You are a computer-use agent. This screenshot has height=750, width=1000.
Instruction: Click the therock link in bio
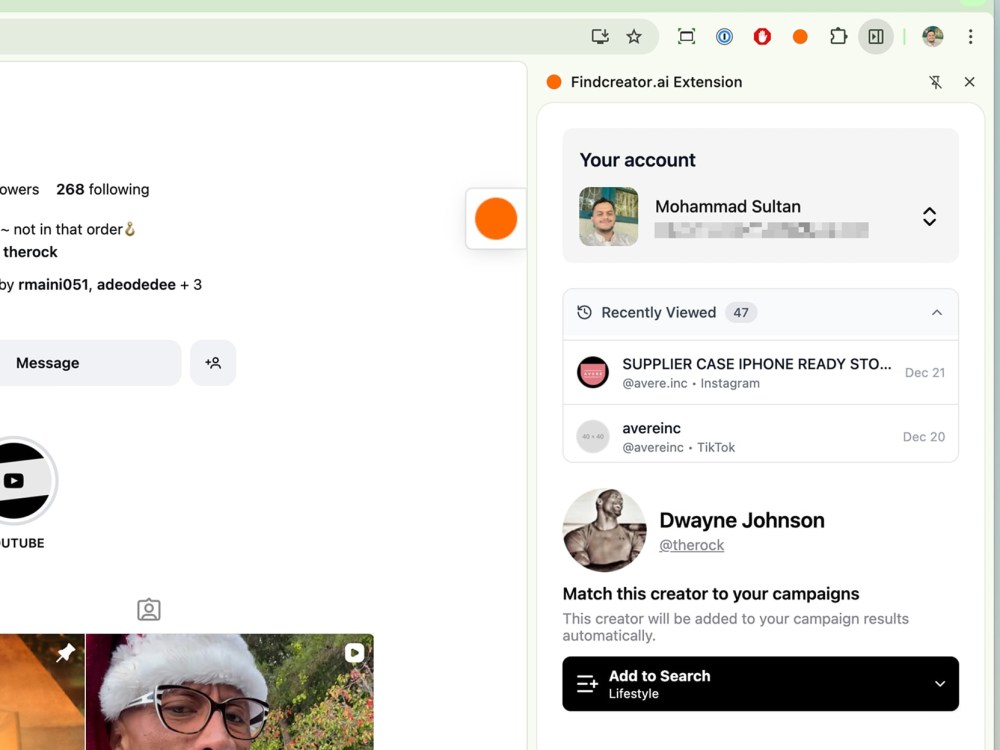30,252
